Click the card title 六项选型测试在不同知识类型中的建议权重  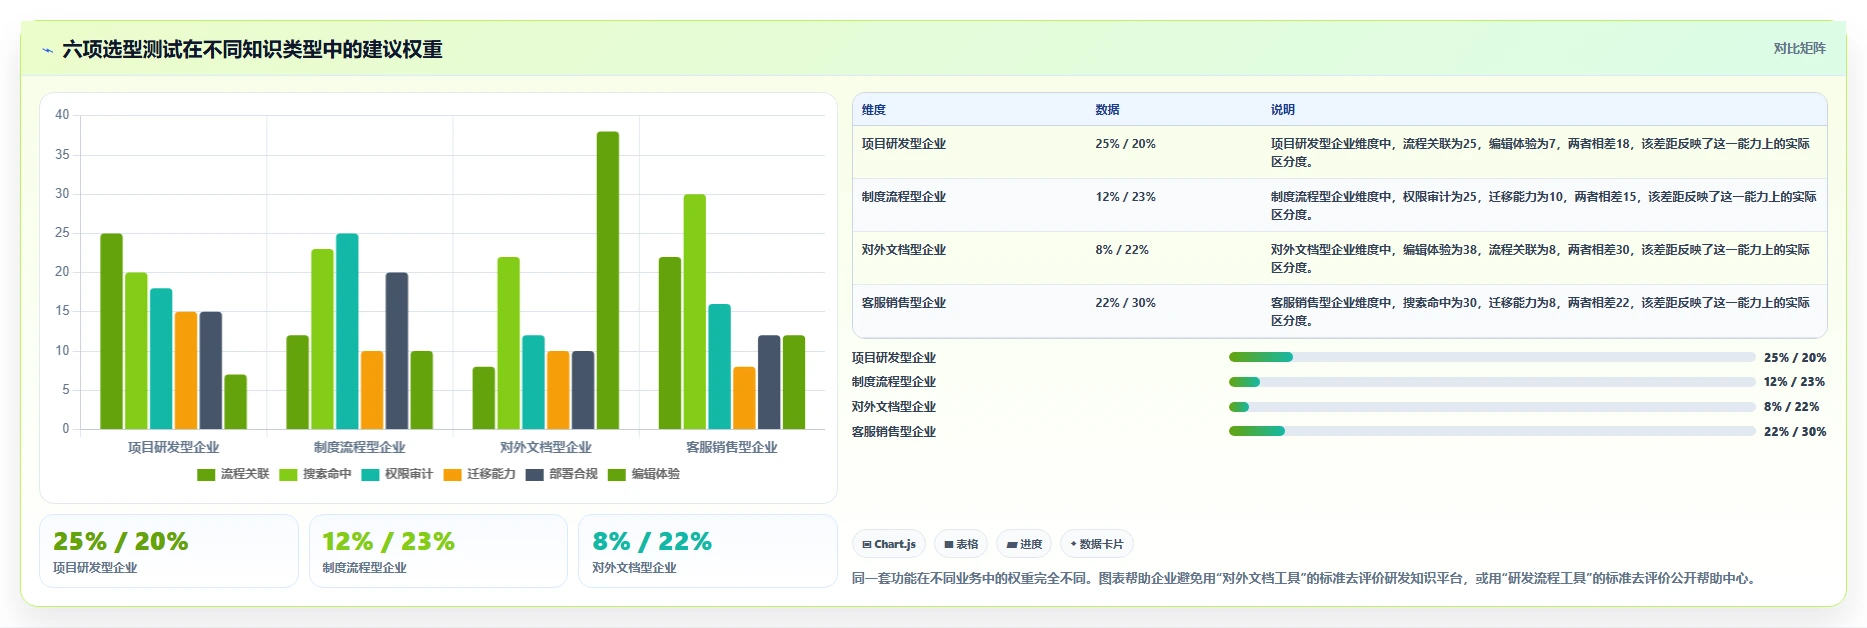click(252, 49)
